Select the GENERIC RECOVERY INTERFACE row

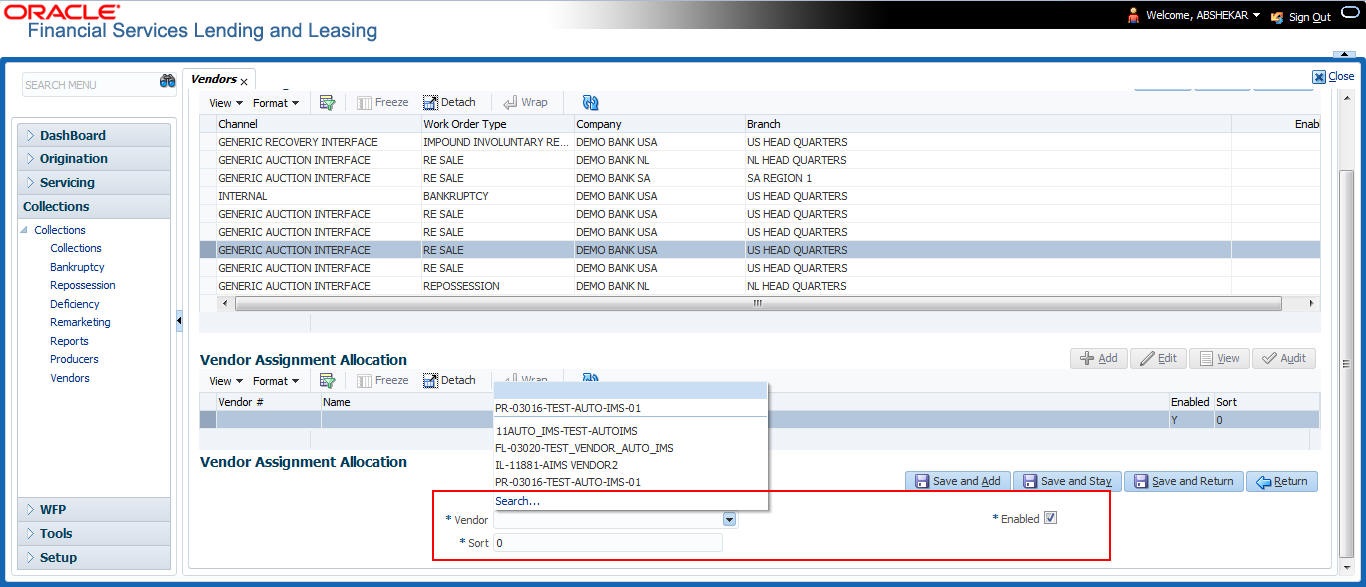pyautogui.click(x=760, y=142)
